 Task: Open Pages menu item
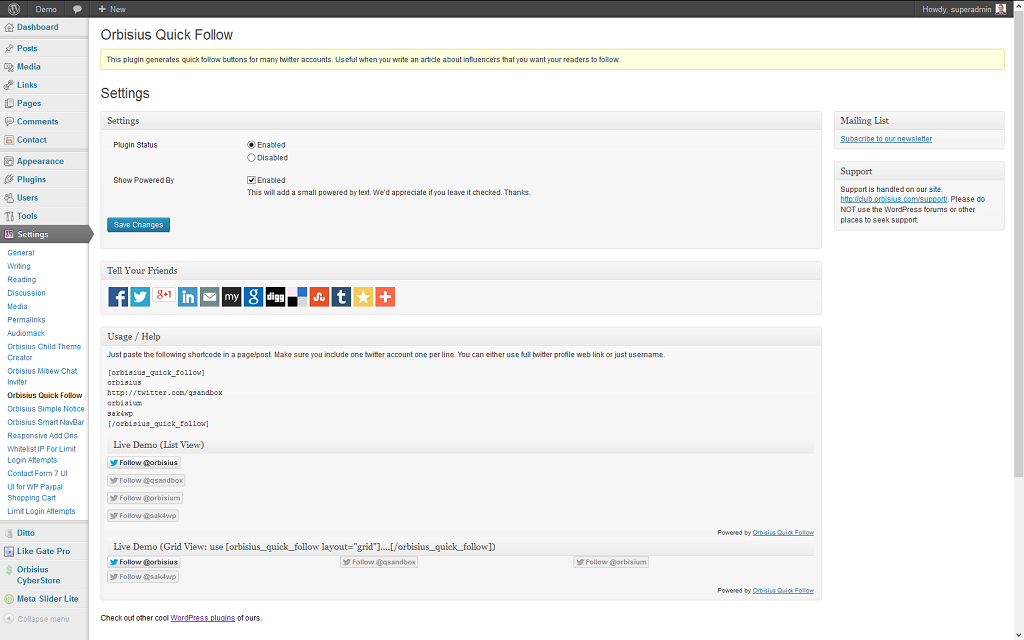(29, 103)
